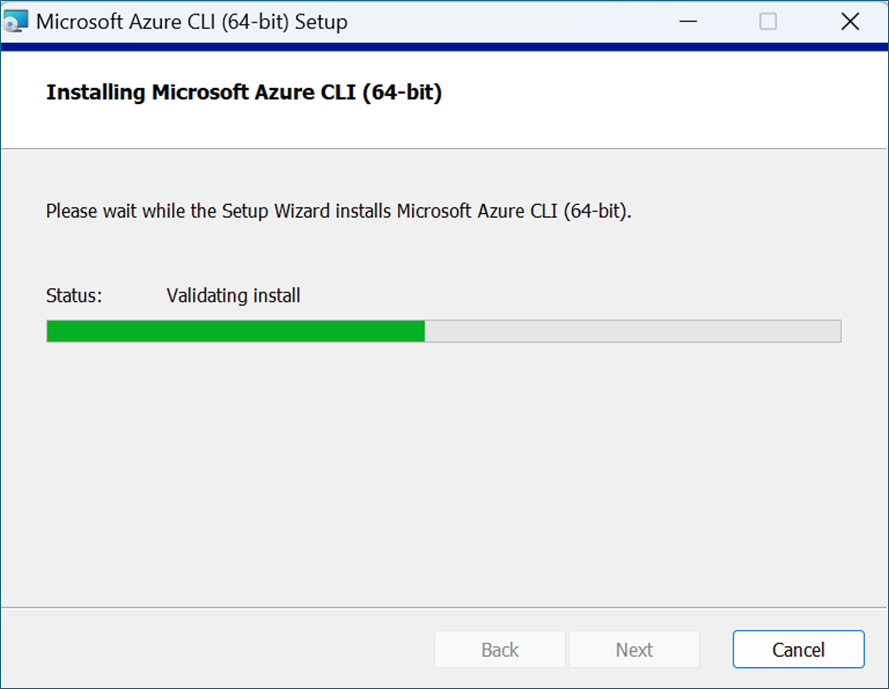
Task: Click the dark blue banner stripe under title bar
Action: [x=444, y=47]
